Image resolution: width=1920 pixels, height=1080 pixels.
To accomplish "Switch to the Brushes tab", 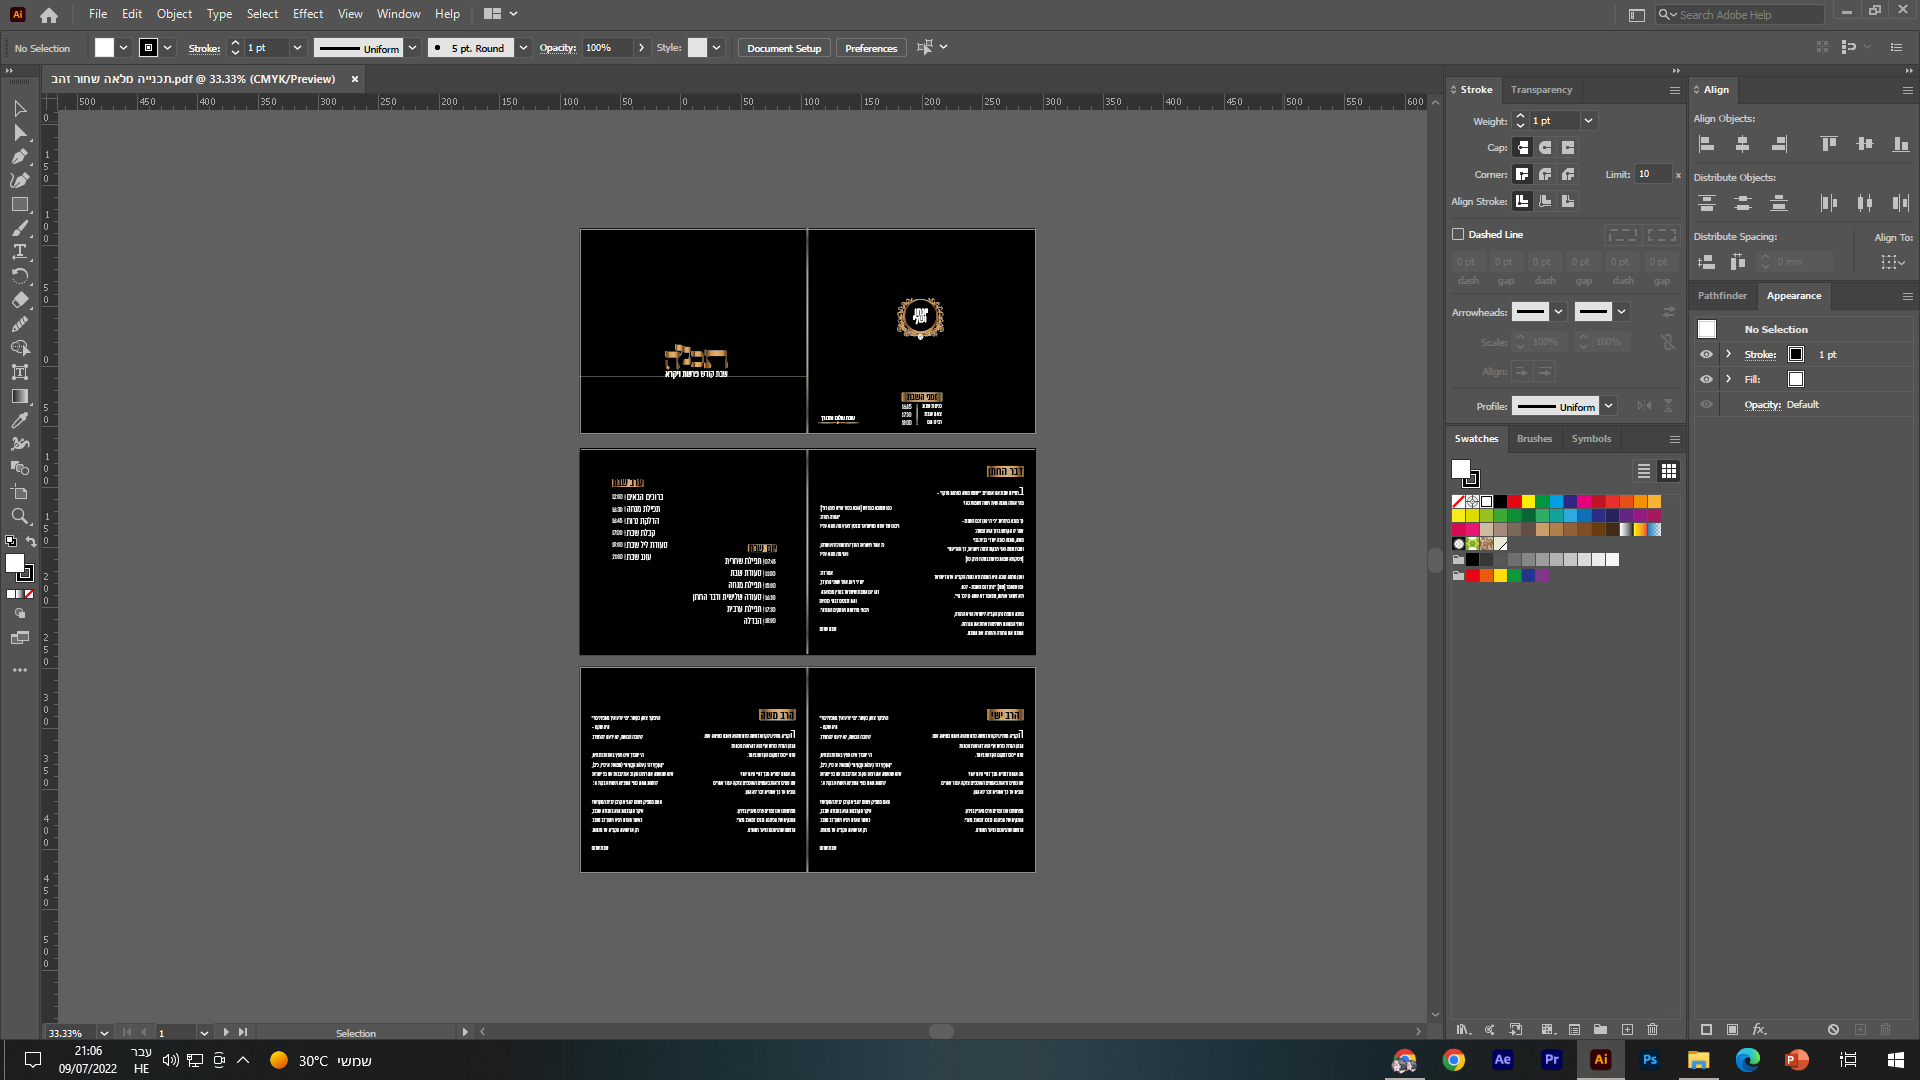I will pos(1534,439).
